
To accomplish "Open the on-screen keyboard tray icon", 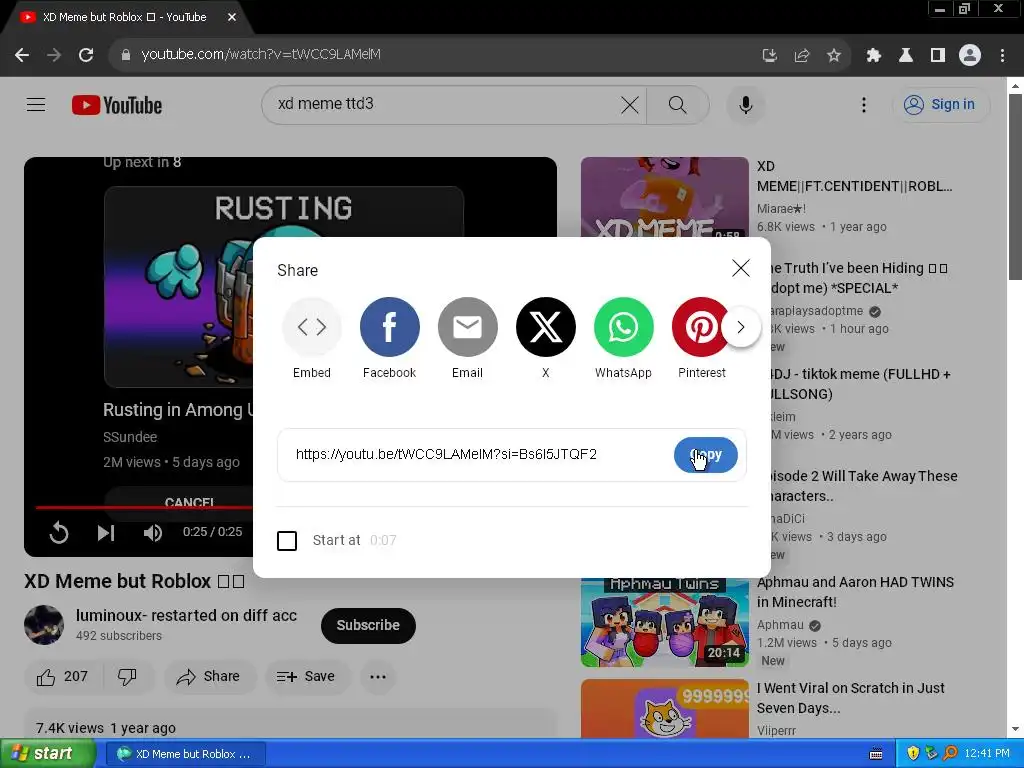I will 876,754.
